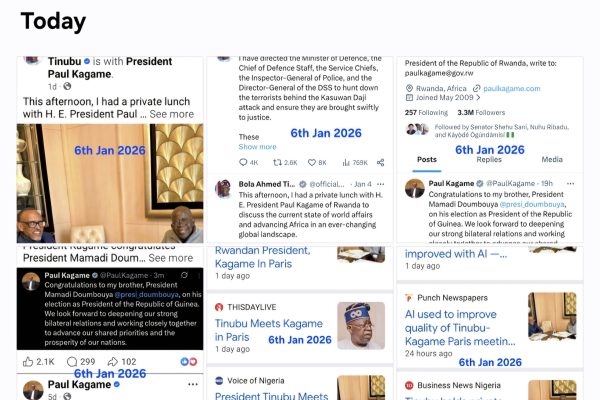Click the share arrow showing 102
This screenshot has height=400, width=600.
(112, 362)
